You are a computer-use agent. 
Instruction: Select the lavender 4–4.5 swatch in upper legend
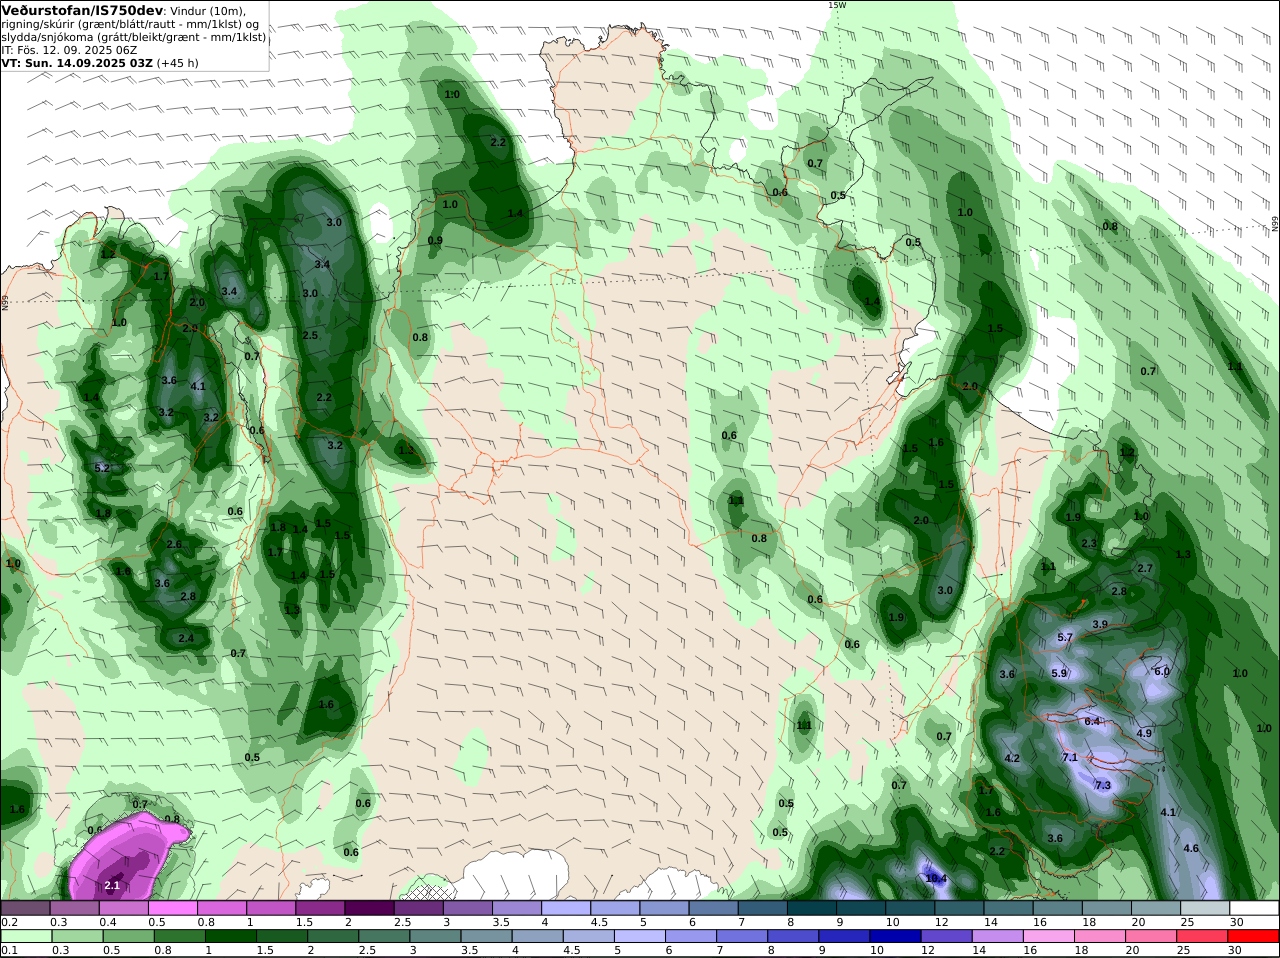(x=566, y=908)
